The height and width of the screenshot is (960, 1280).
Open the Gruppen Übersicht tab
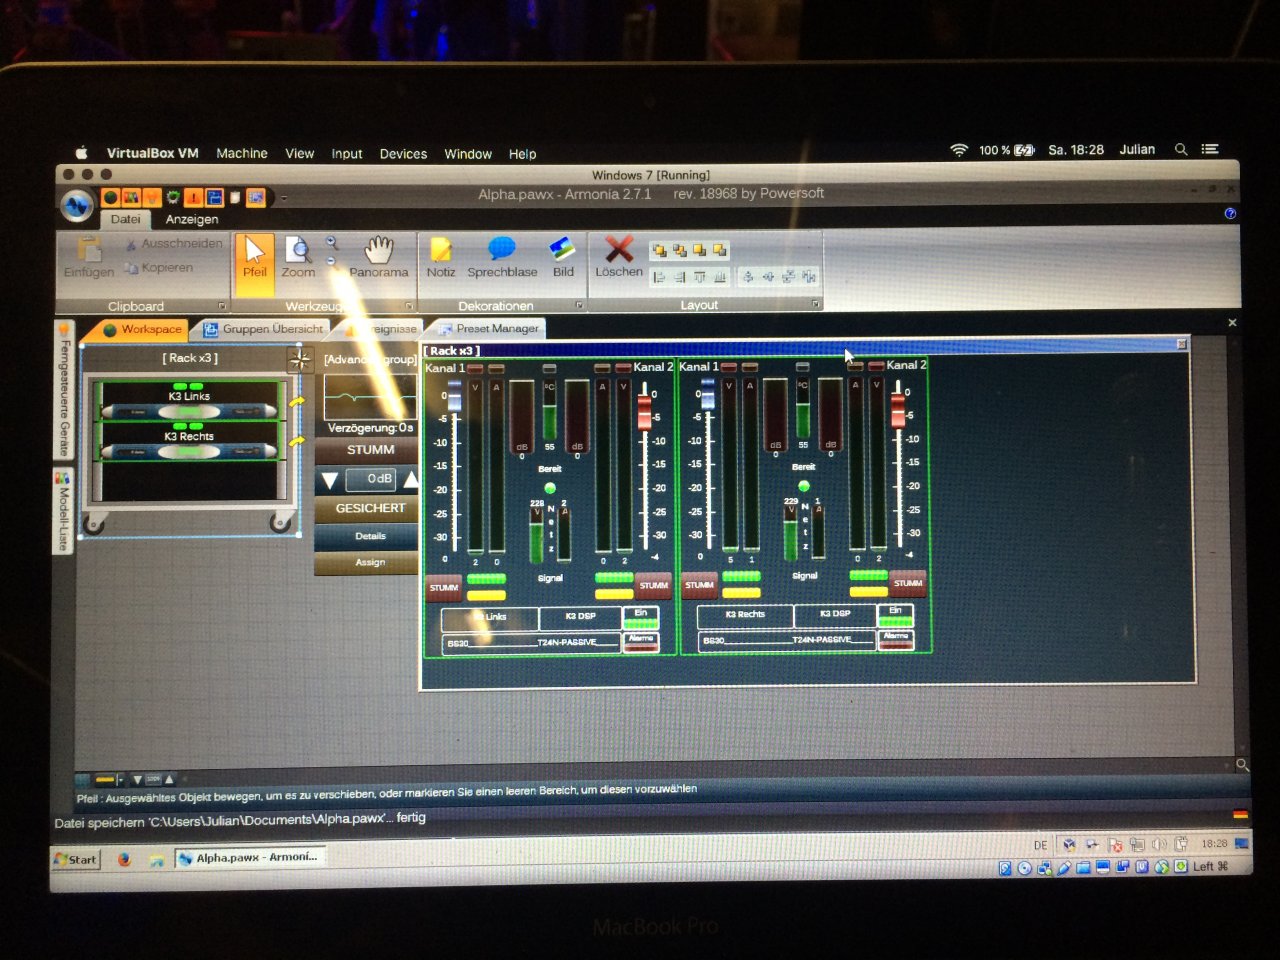(x=263, y=329)
